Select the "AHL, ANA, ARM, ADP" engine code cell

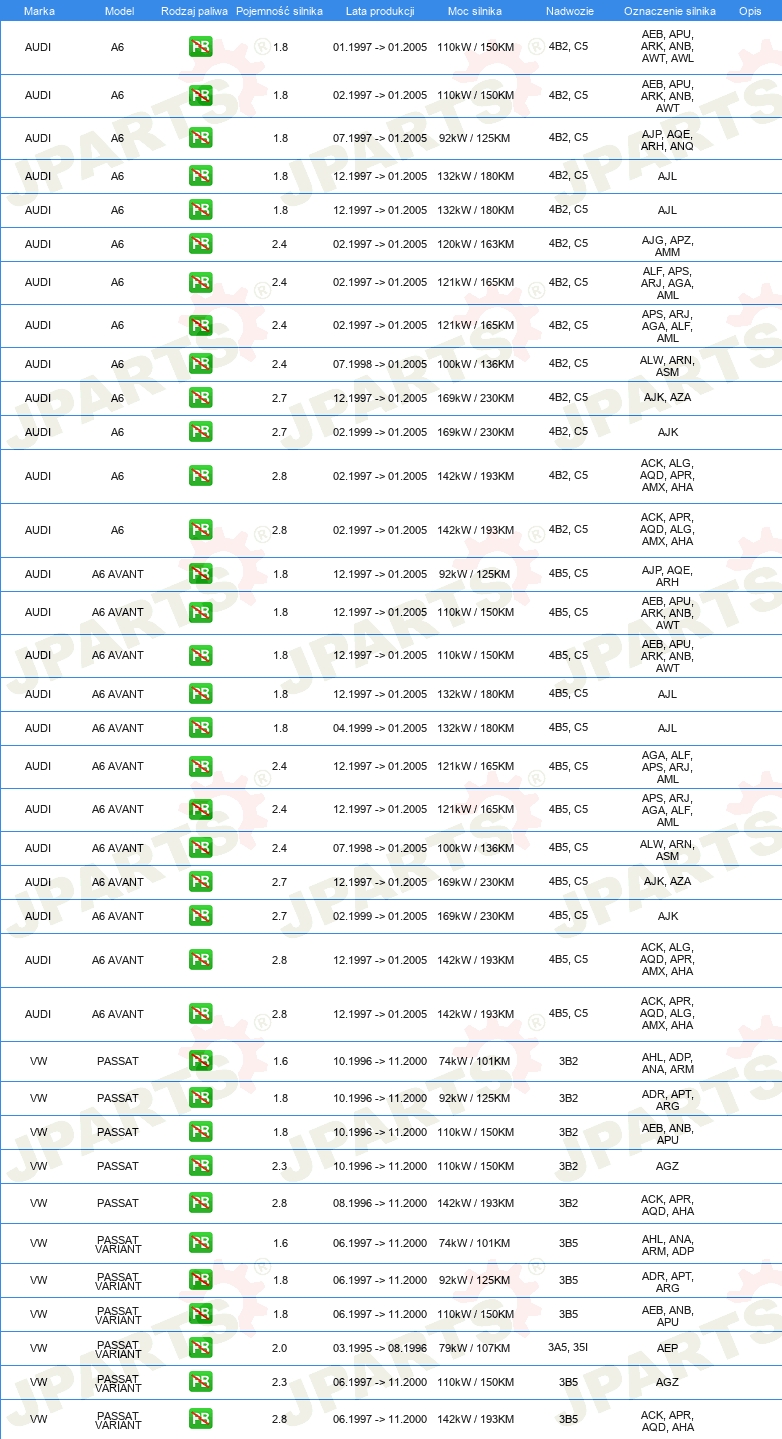tap(667, 1245)
